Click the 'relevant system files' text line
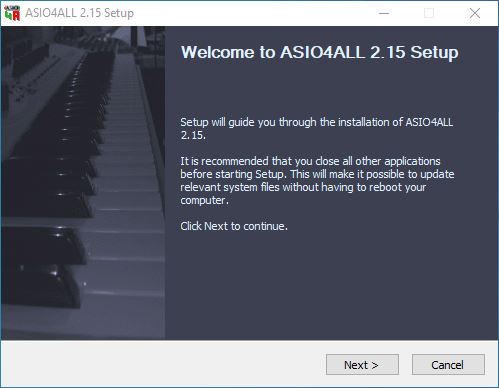Screen dimensions: 499x388 (x=303, y=187)
